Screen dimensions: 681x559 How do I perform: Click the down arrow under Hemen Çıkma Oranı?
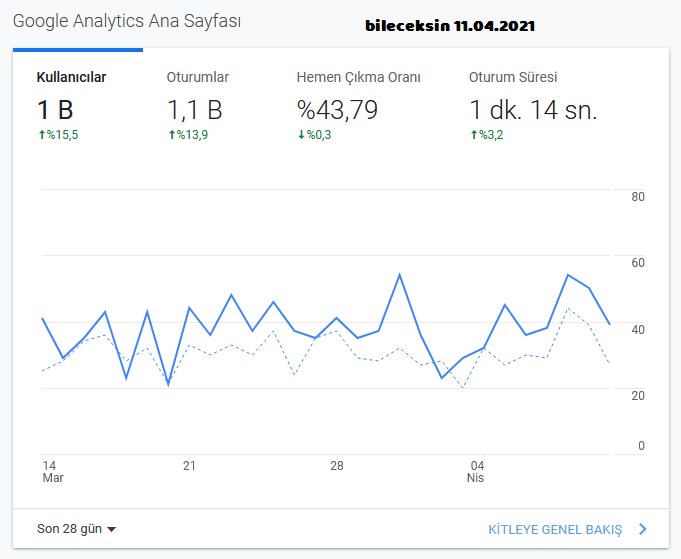tap(301, 135)
